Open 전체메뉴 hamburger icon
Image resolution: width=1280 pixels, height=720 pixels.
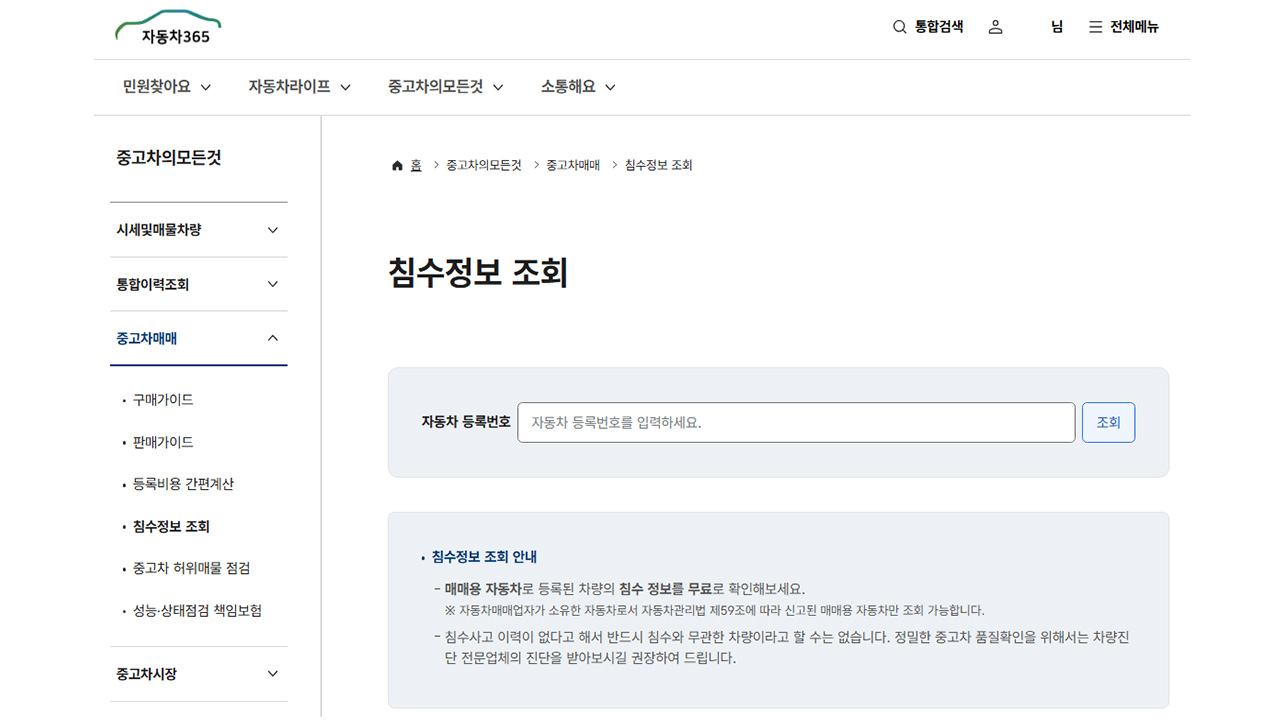click(1095, 27)
